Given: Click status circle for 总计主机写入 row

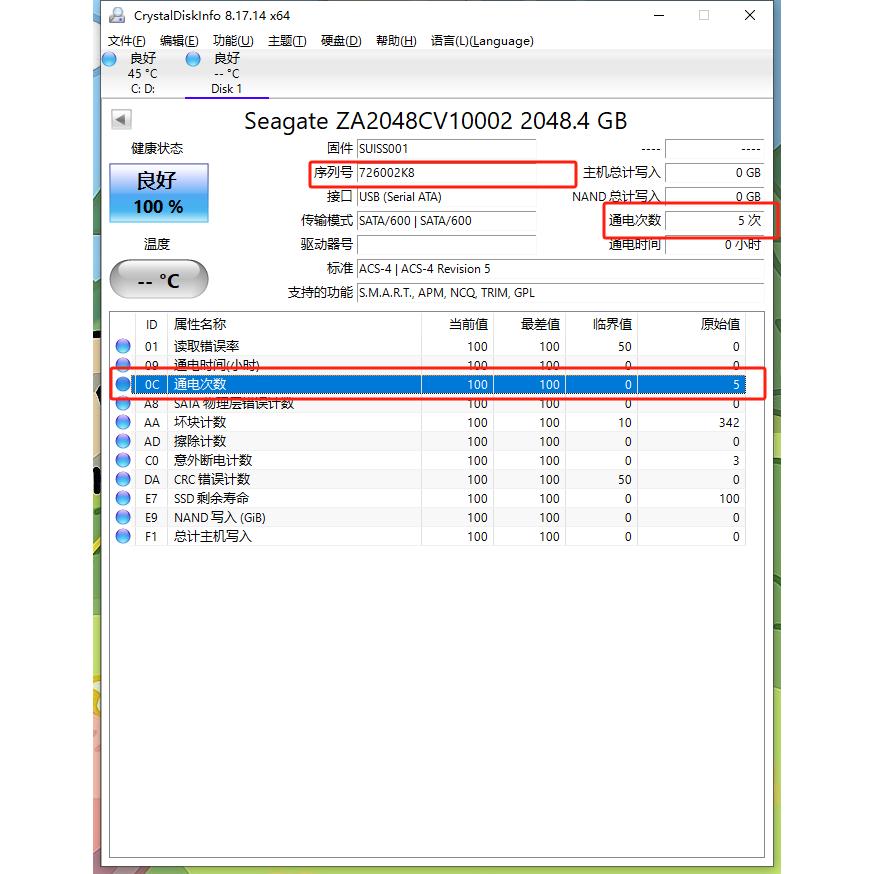Looking at the screenshot, I should click(123, 536).
